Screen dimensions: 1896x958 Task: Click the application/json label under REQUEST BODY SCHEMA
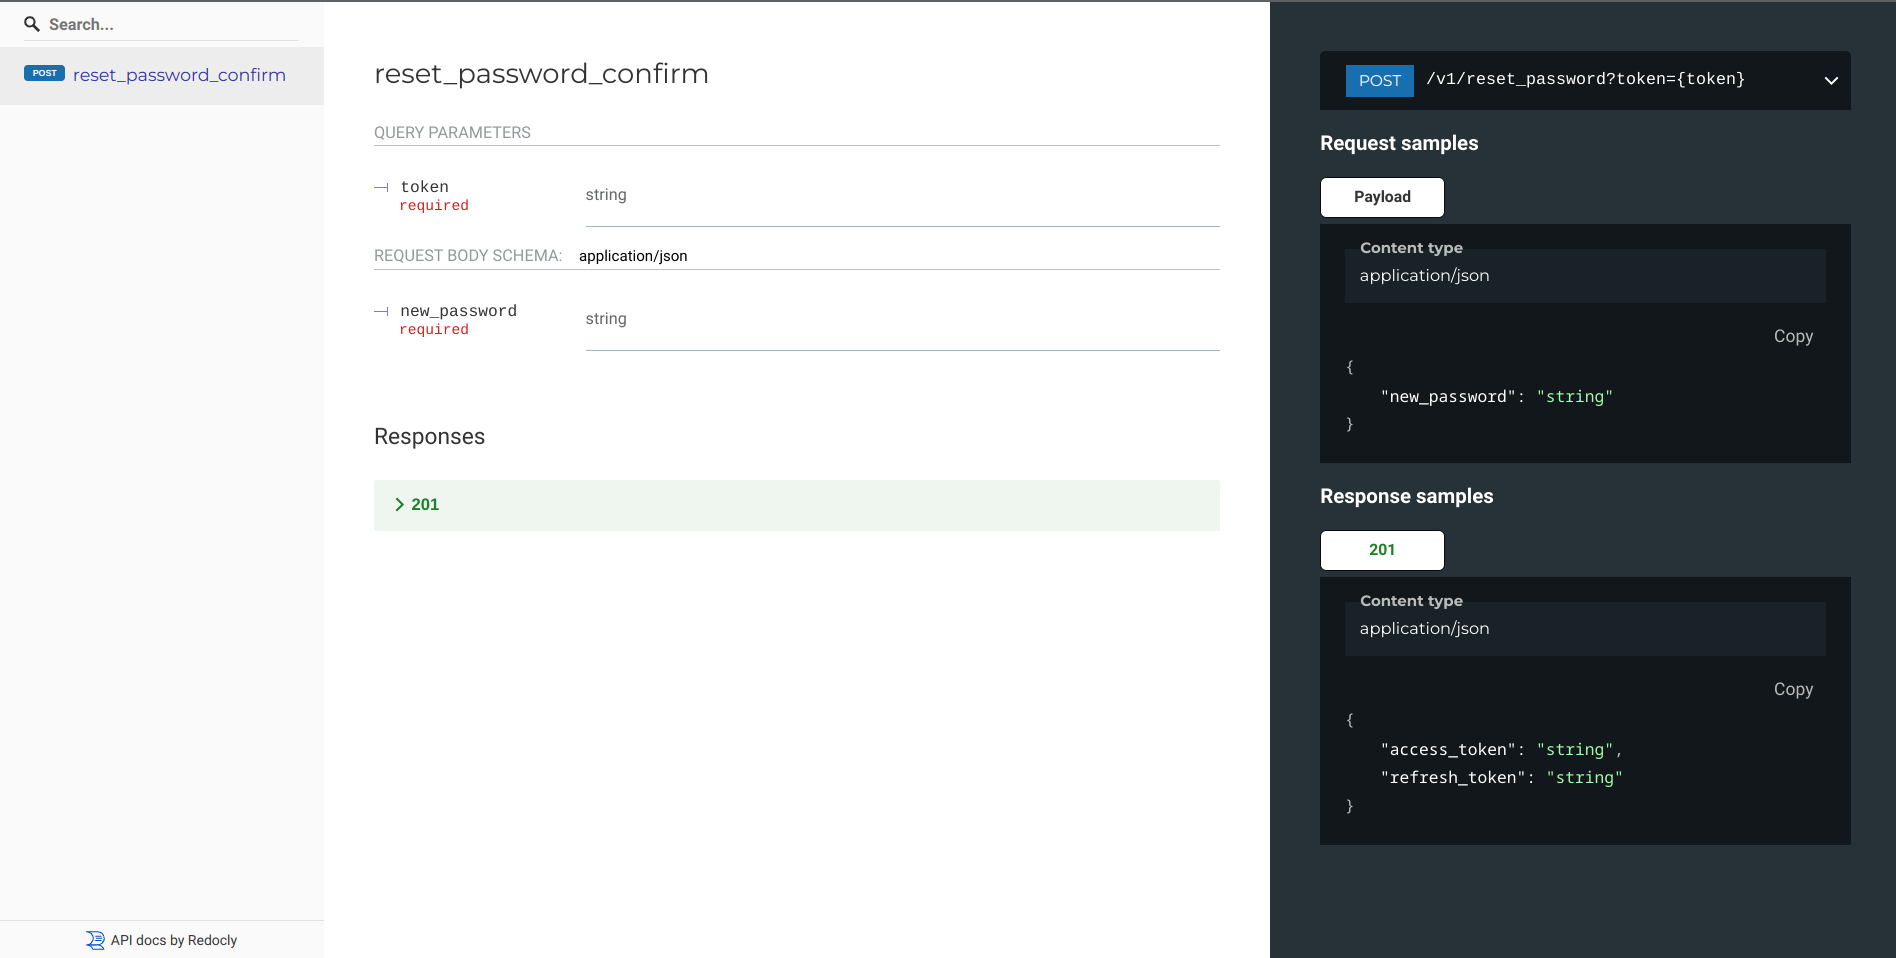coord(633,256)
